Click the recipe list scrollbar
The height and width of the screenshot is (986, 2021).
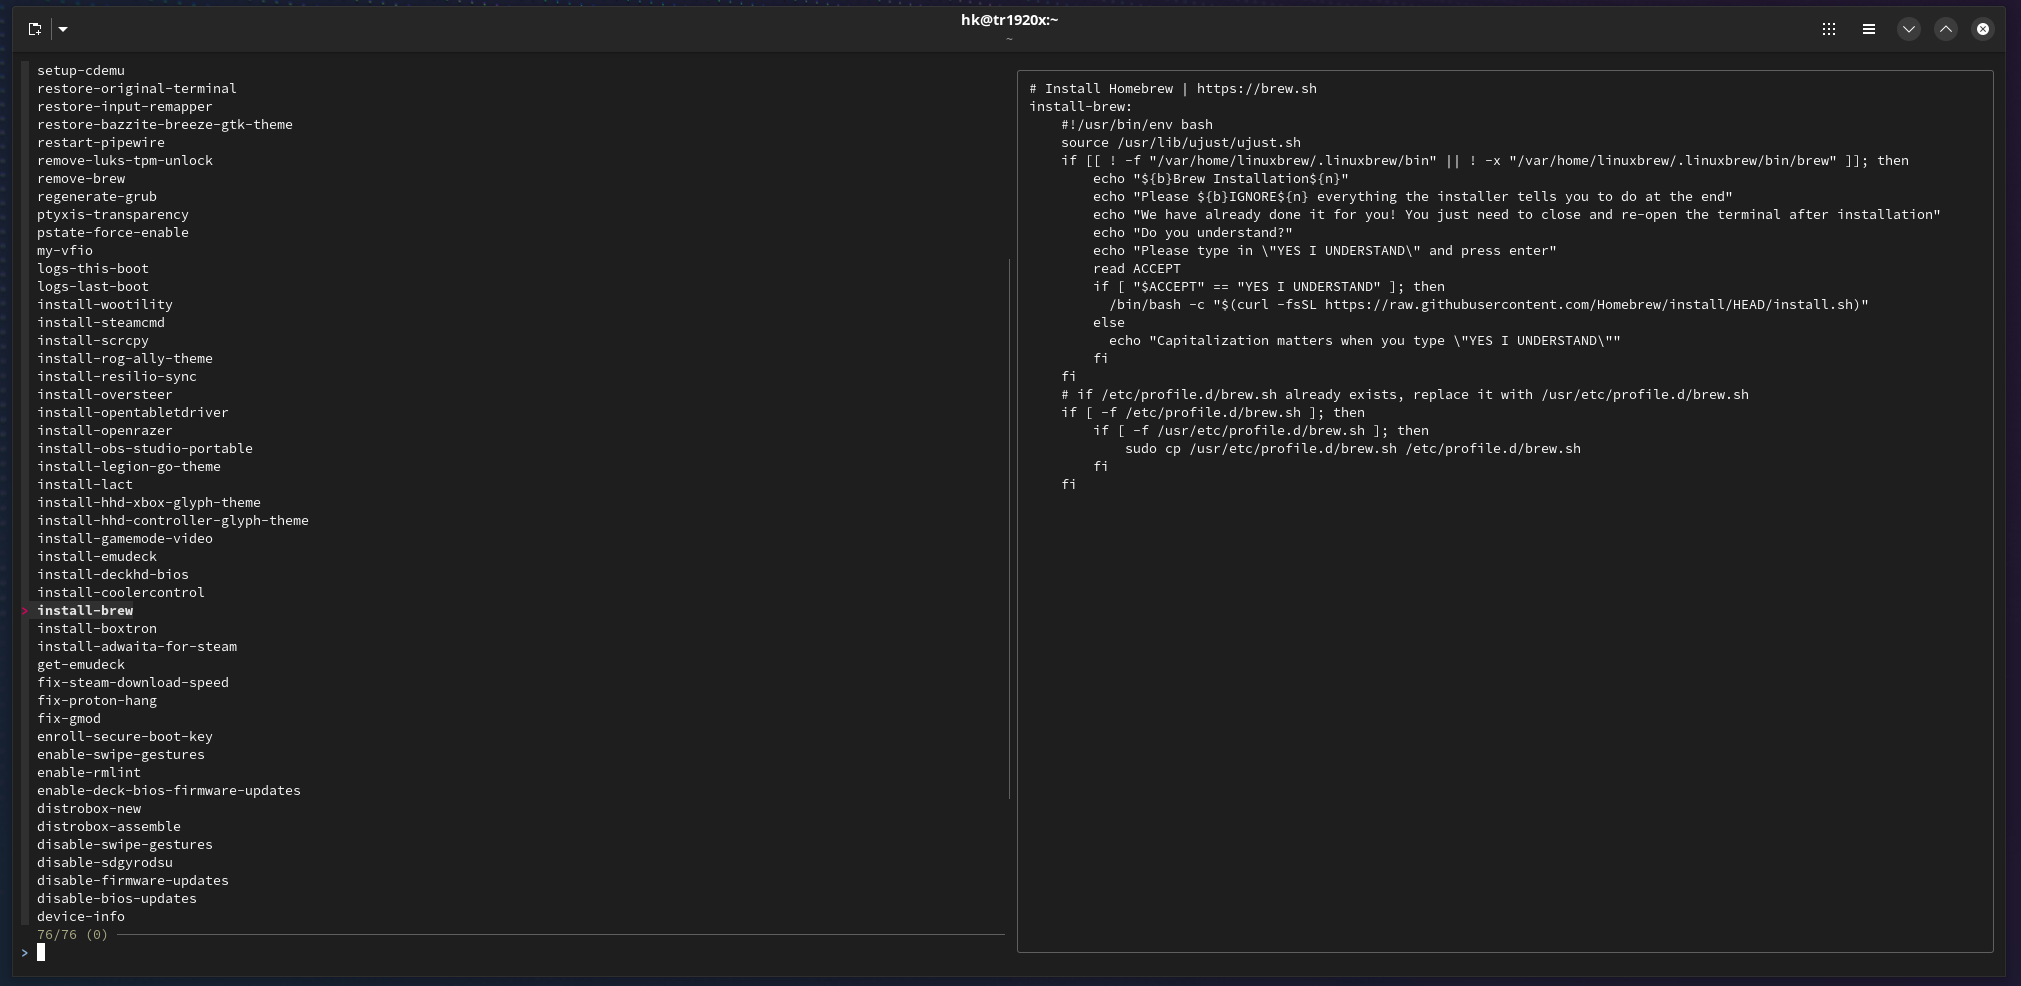click(x=1010, y=529)
